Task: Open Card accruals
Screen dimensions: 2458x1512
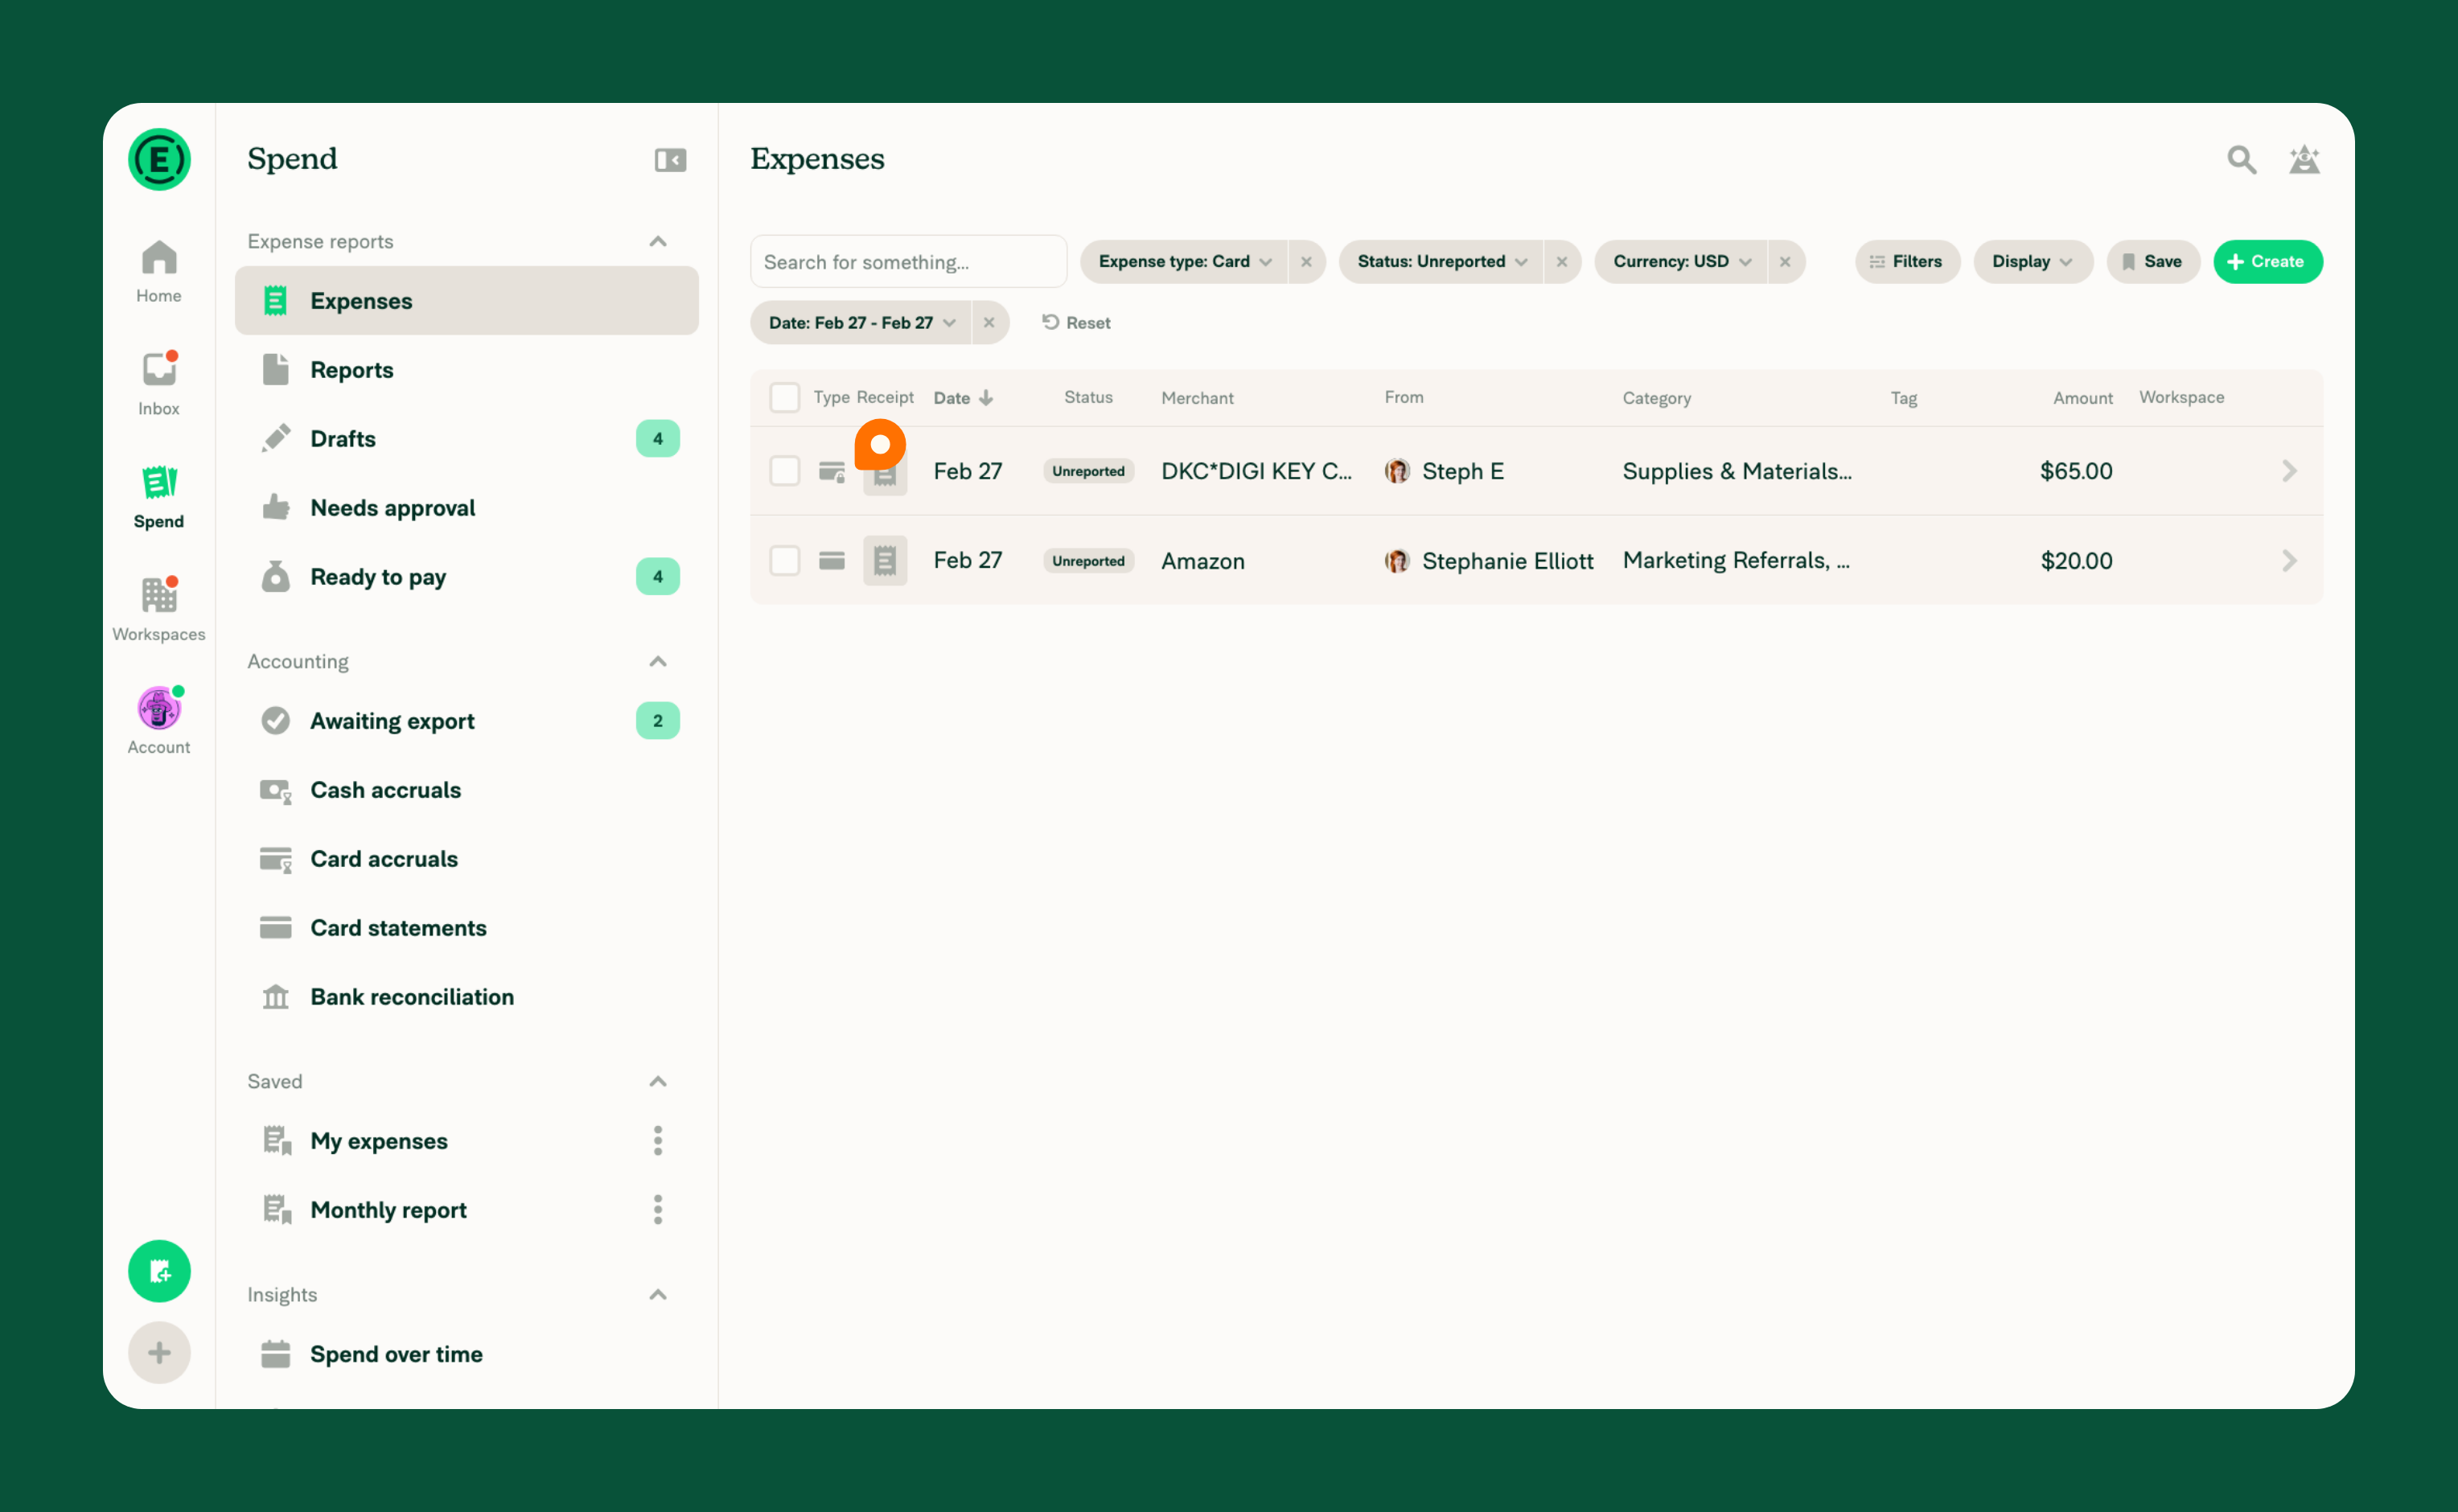Action: pyautogui.click(x=467, y=859)
